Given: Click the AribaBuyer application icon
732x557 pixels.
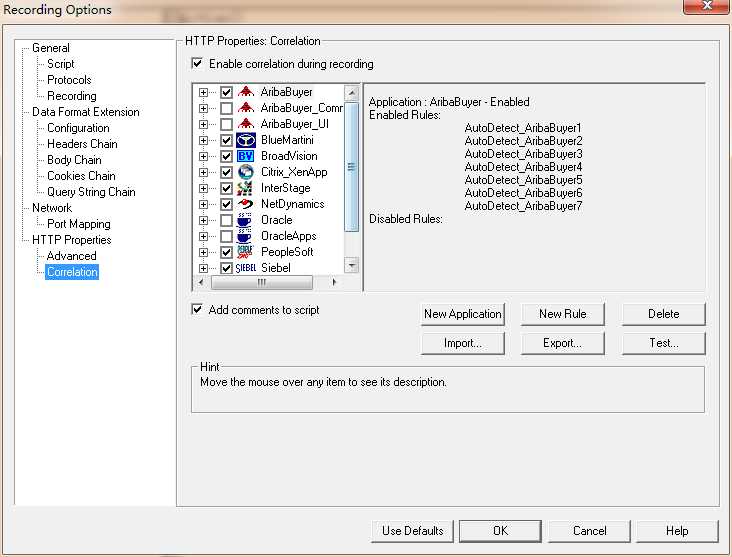Looking at the screenshot, I should [246, 92].
